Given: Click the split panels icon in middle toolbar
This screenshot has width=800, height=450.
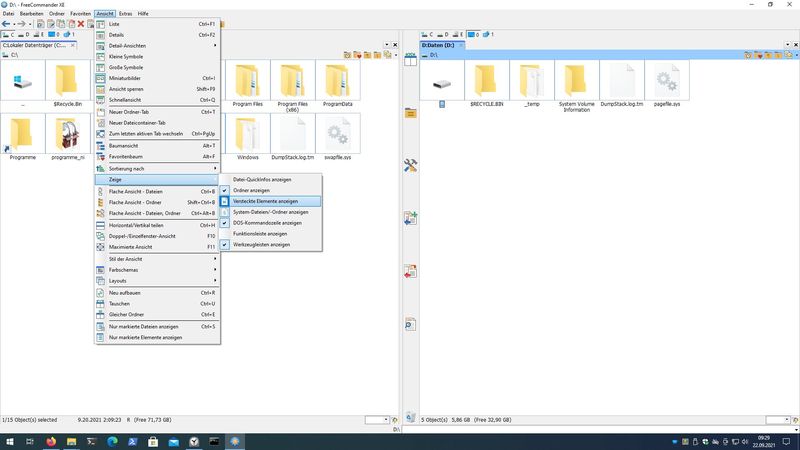Looking at the screenshot, I should point(410,60).
